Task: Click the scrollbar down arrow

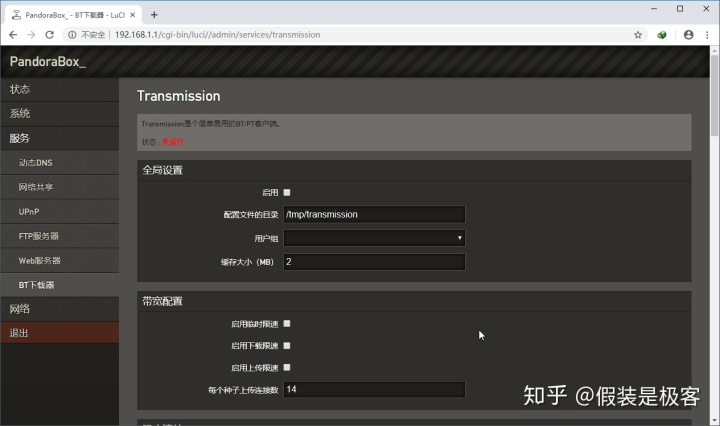Action: tap(714, 420)
